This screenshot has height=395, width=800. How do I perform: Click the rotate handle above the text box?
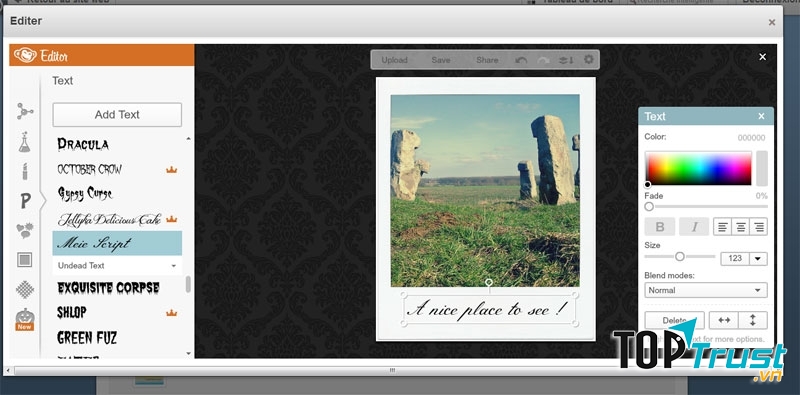click(x=489, y=282)
